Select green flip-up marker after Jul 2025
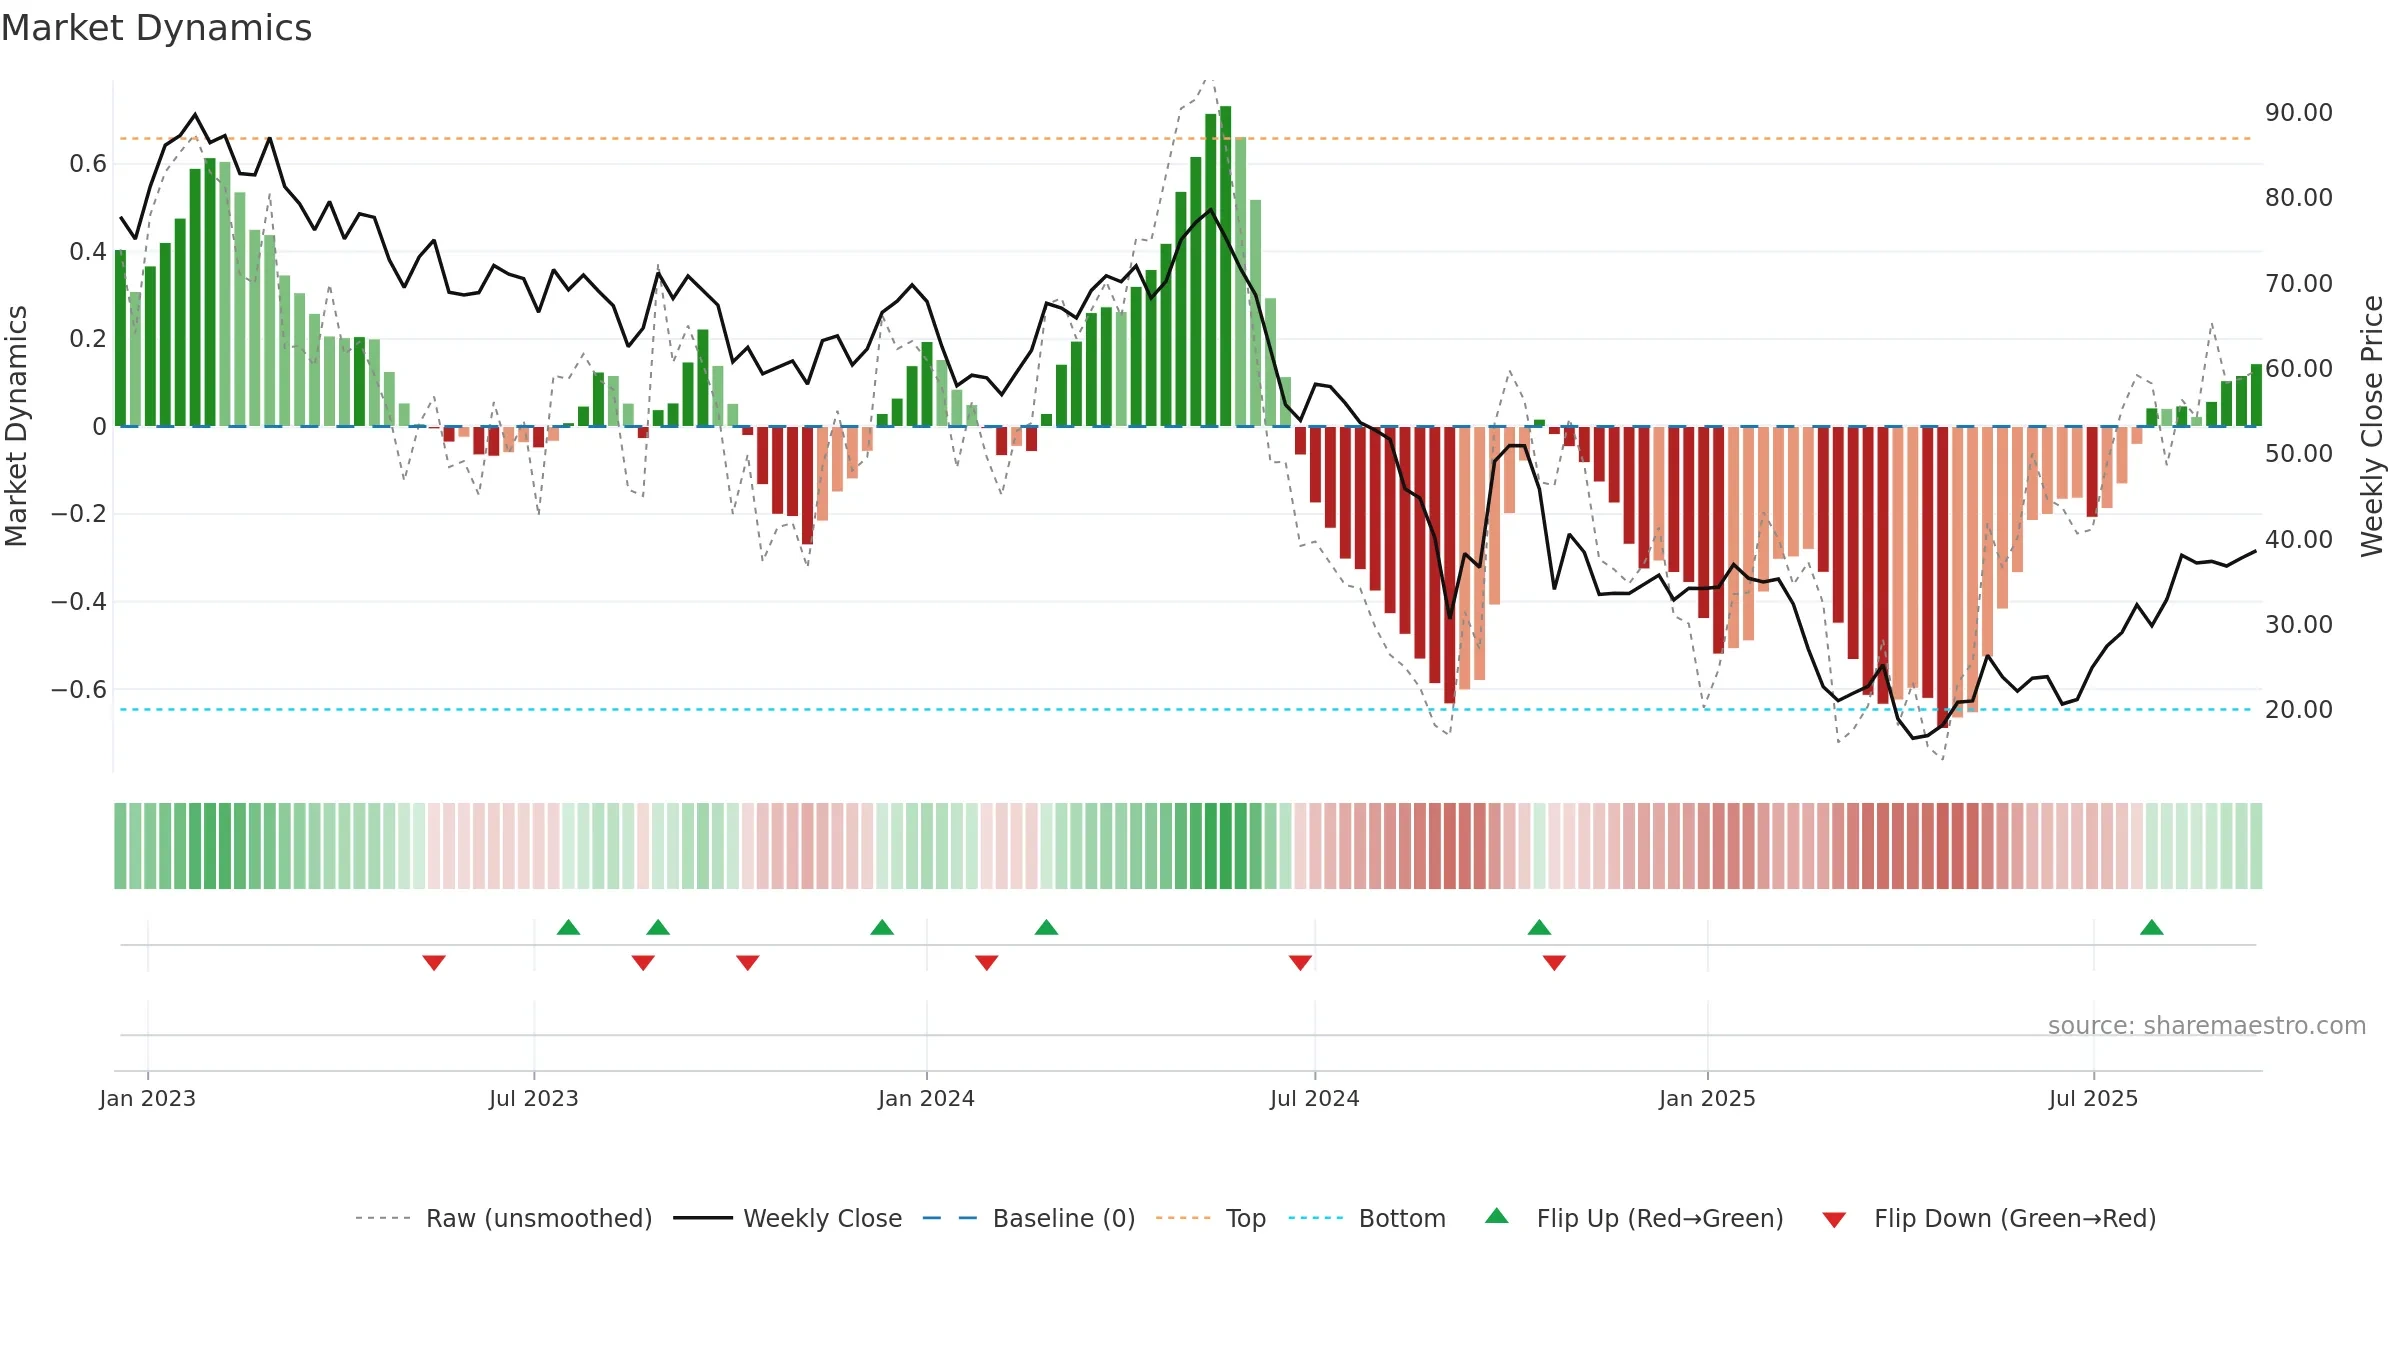Screen dimensions: 2400x1350 coord(2152,927)
